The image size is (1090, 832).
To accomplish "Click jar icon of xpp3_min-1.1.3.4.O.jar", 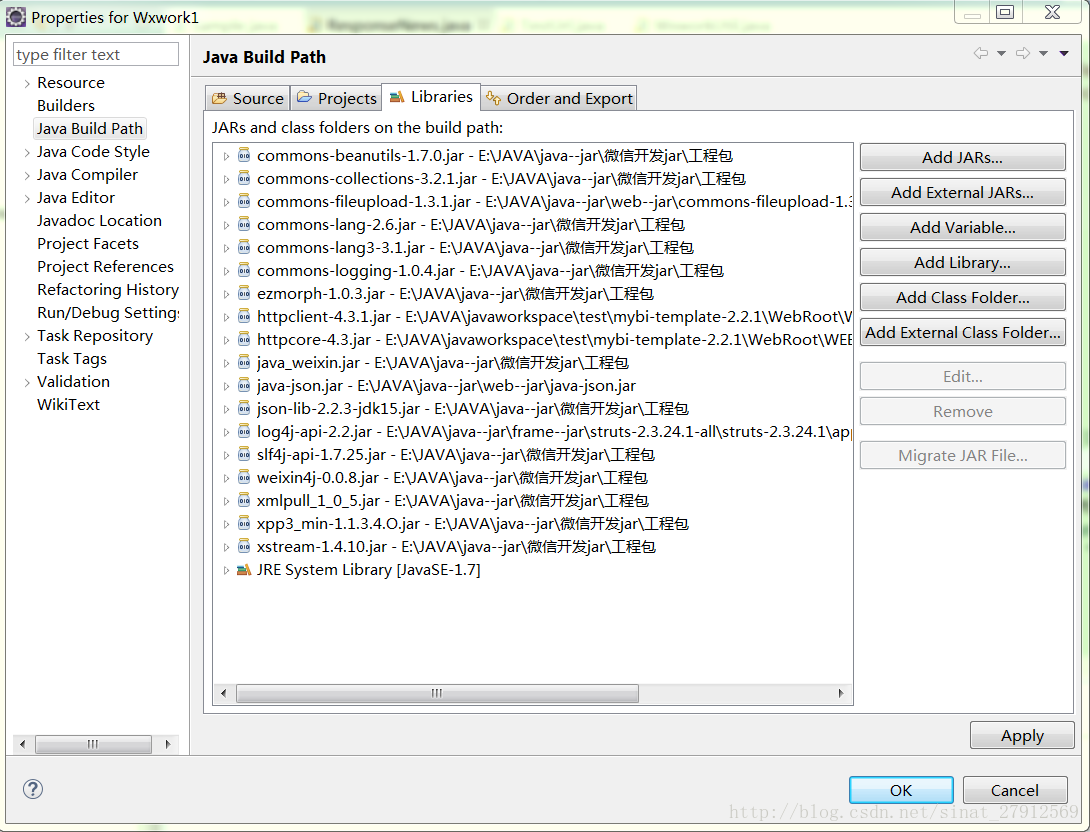I will click(244, 522).
